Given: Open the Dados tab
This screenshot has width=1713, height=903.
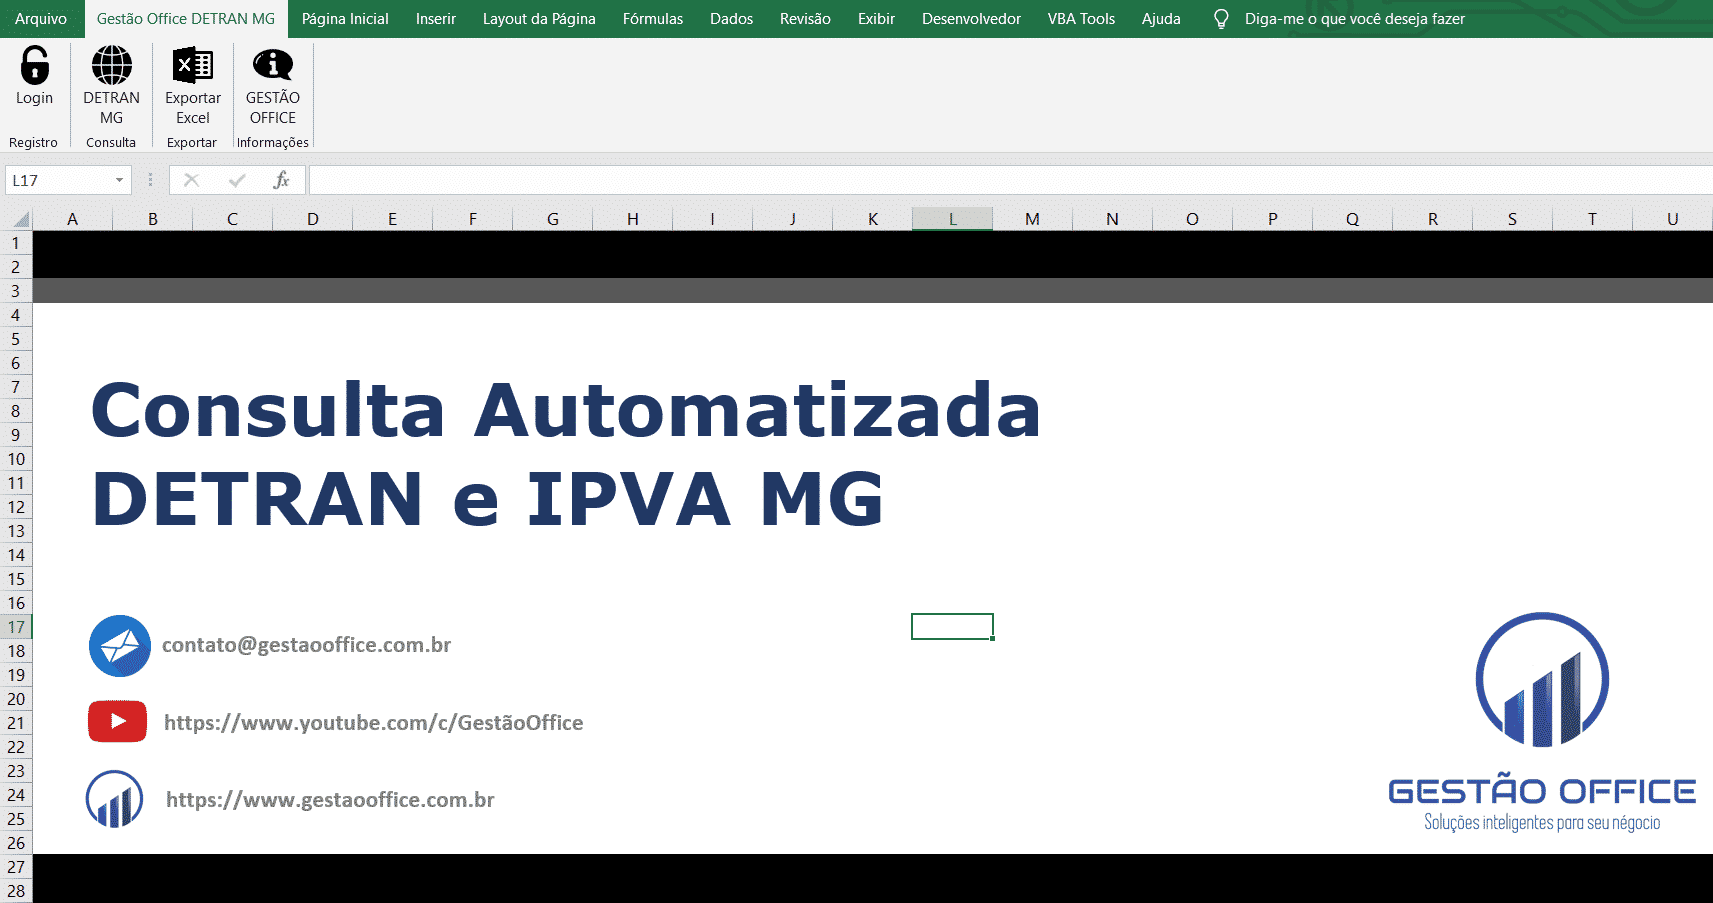Looking at the screenshot, I should (x=732, y=19).
